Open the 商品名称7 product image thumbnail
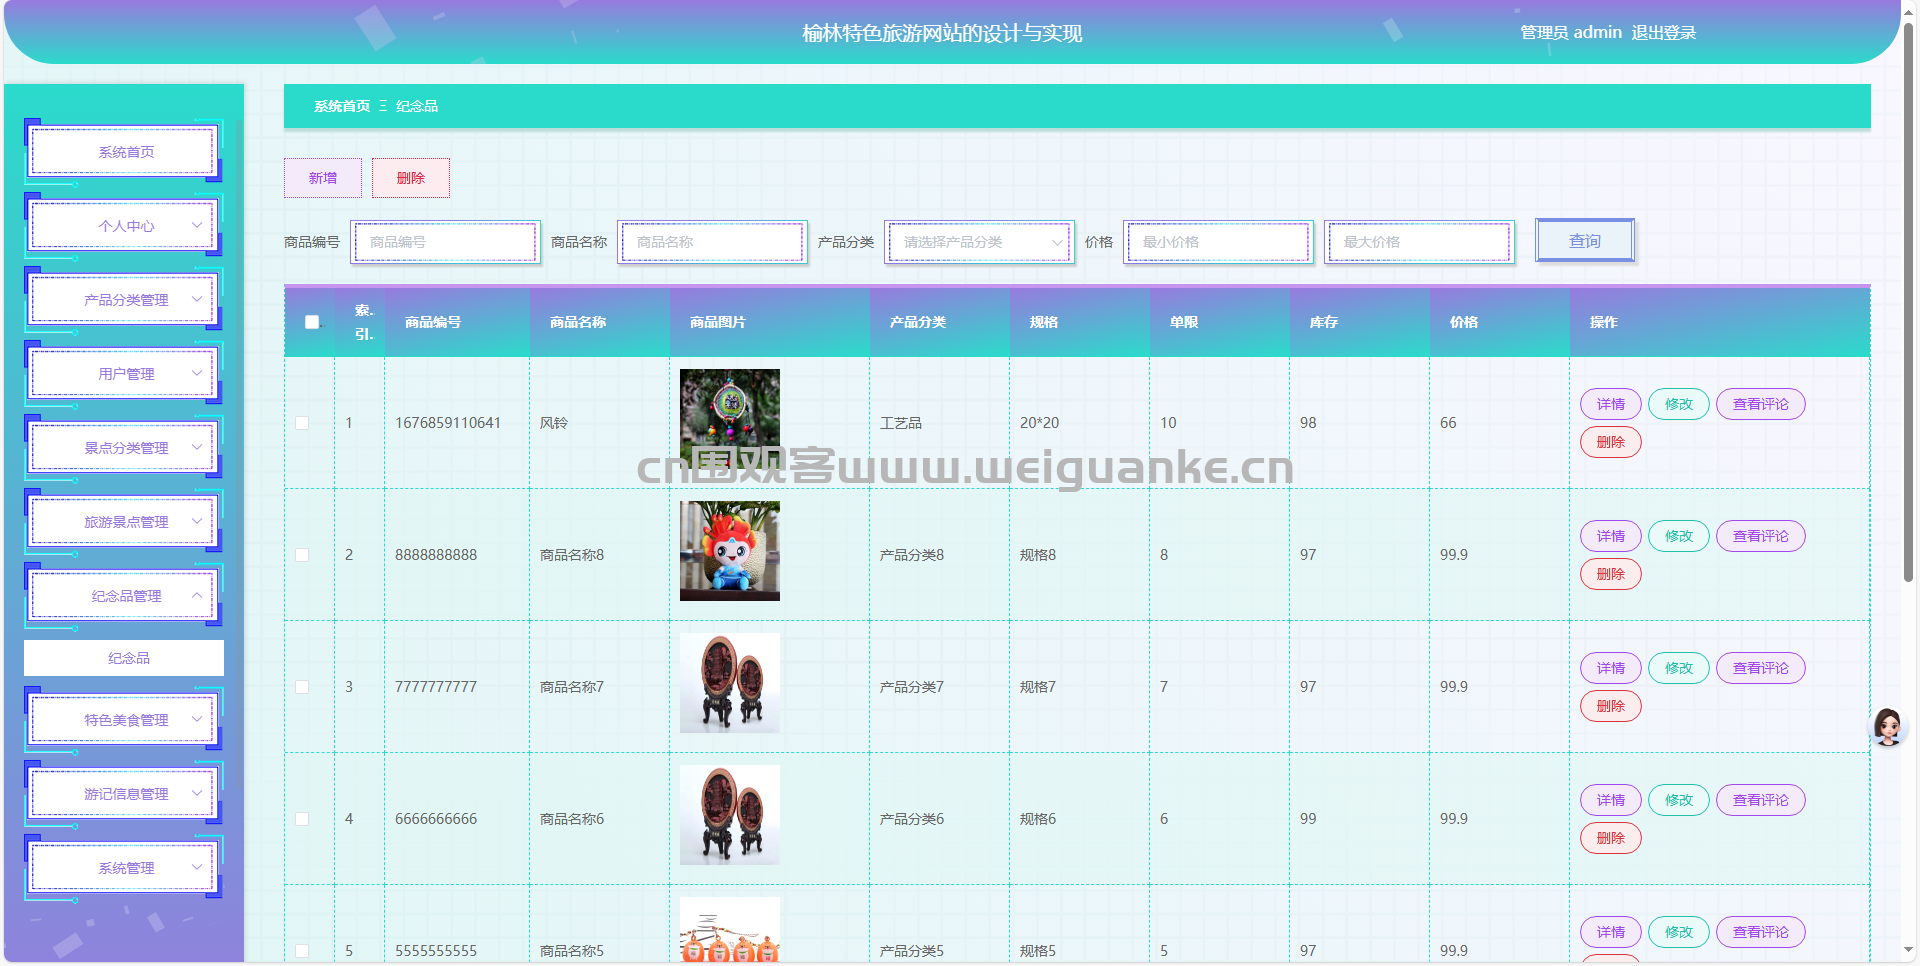 point(730,683)
